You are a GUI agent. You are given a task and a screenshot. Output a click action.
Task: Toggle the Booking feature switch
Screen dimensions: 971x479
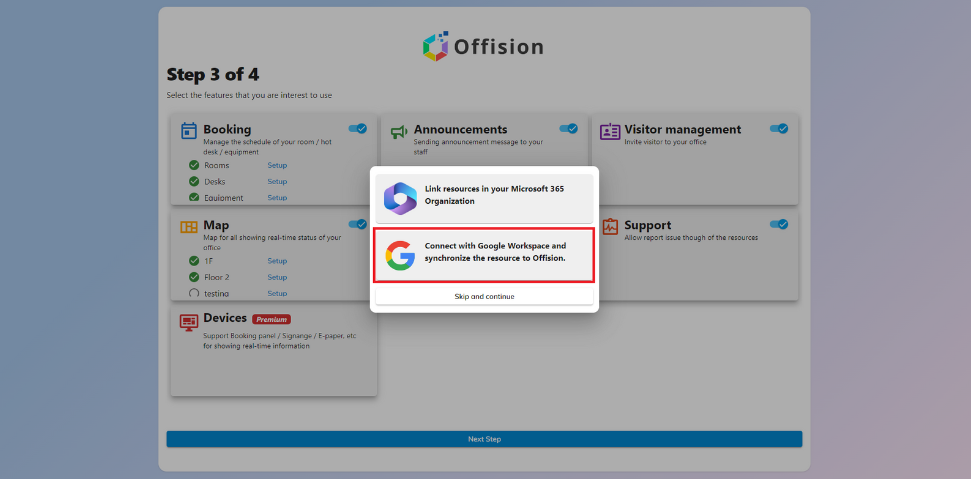[x=358, y=128]
